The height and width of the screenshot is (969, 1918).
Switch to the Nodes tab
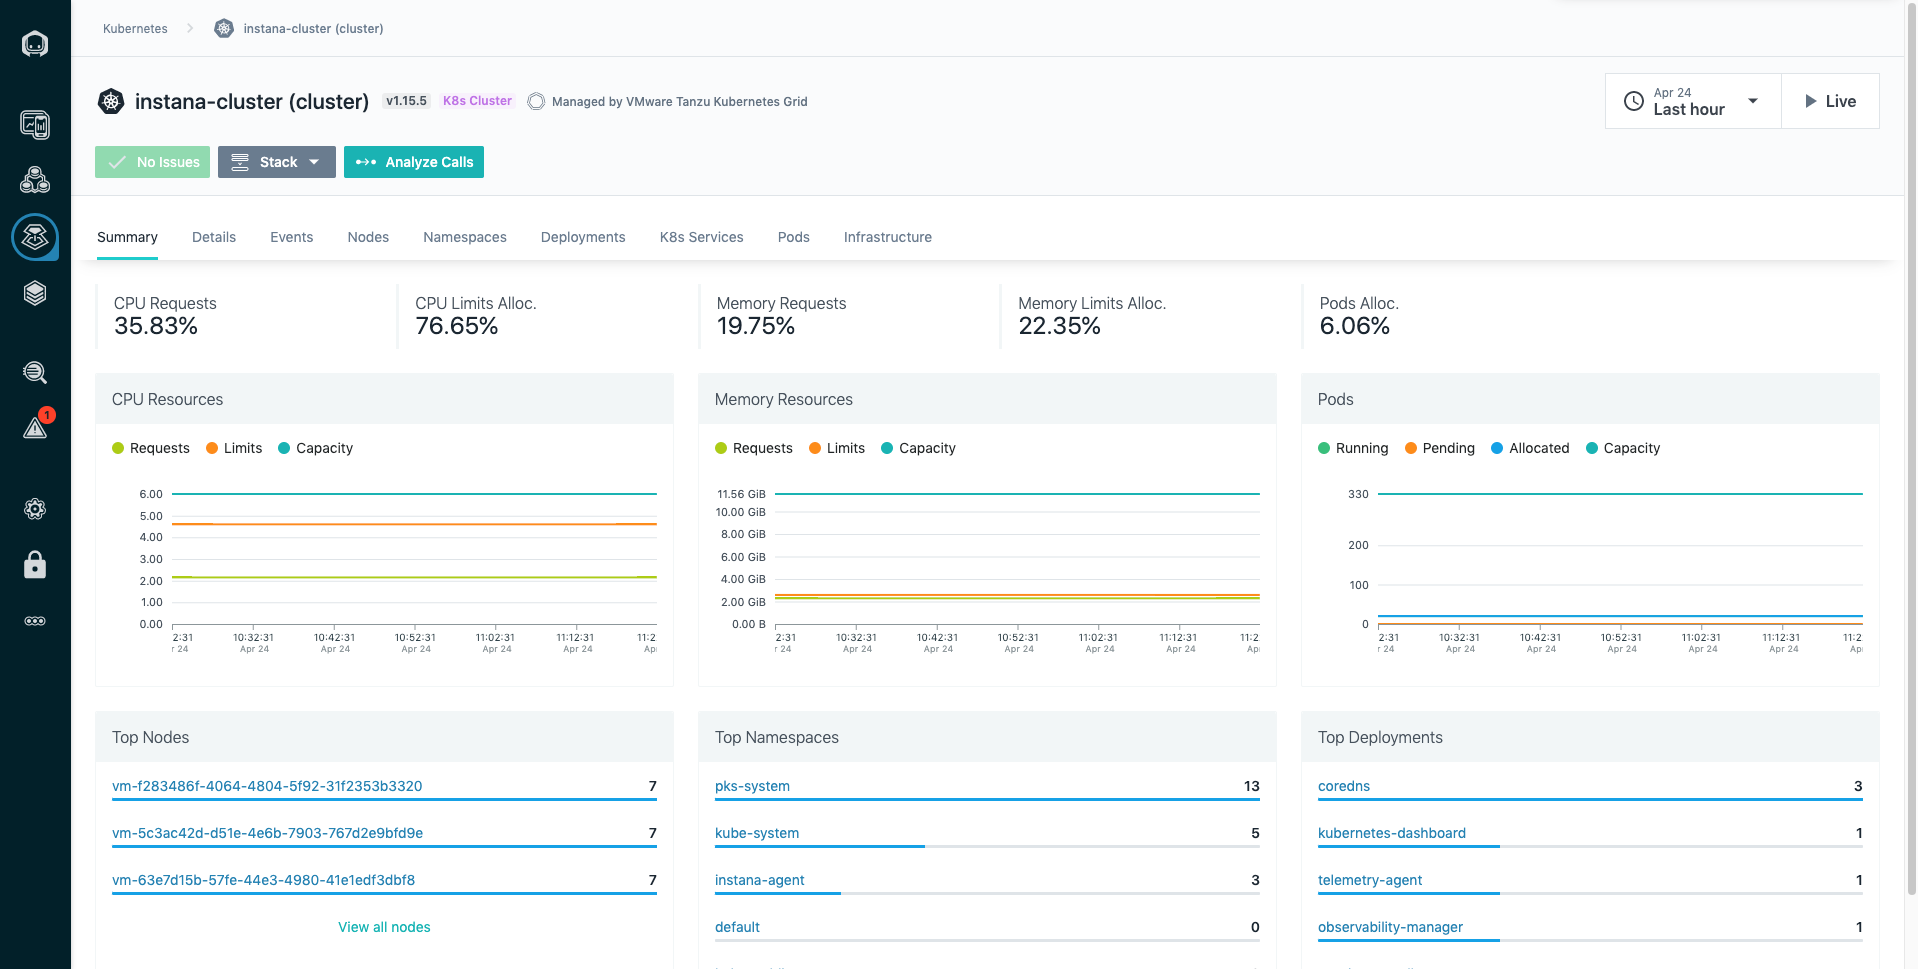coord(368,237)
